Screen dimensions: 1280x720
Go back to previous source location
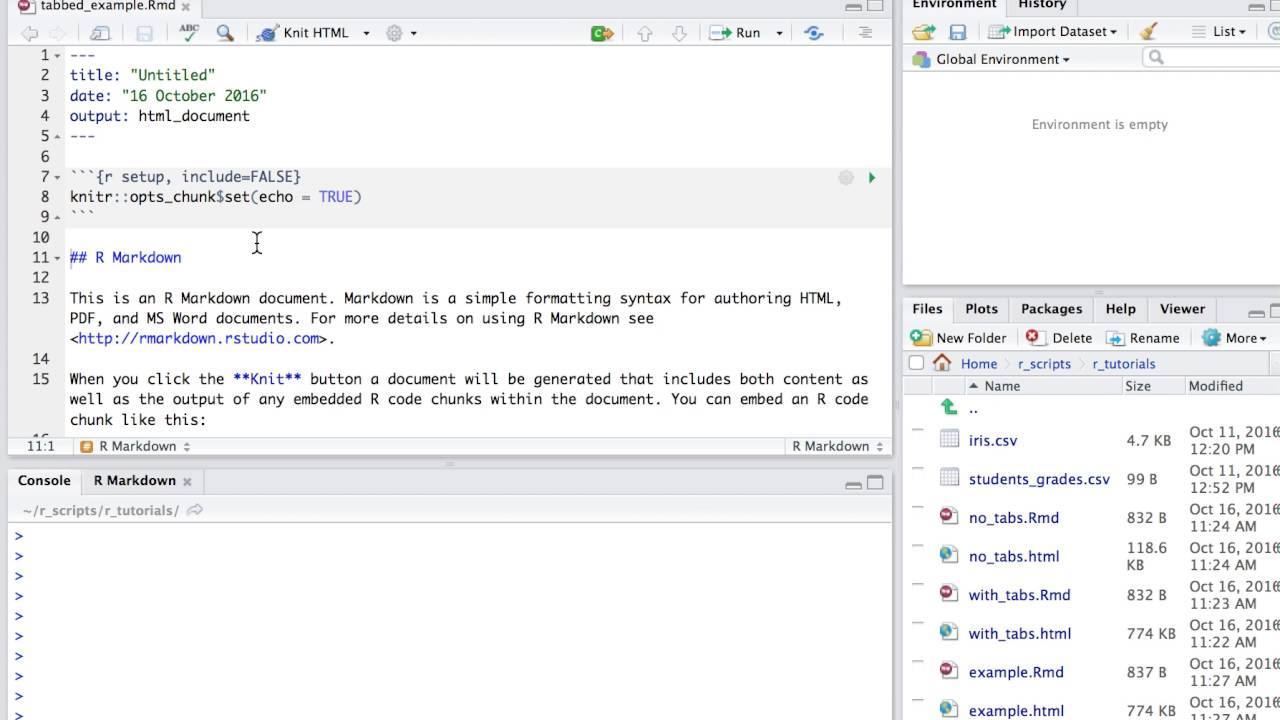pyautogui.click(x=29, y=33)
